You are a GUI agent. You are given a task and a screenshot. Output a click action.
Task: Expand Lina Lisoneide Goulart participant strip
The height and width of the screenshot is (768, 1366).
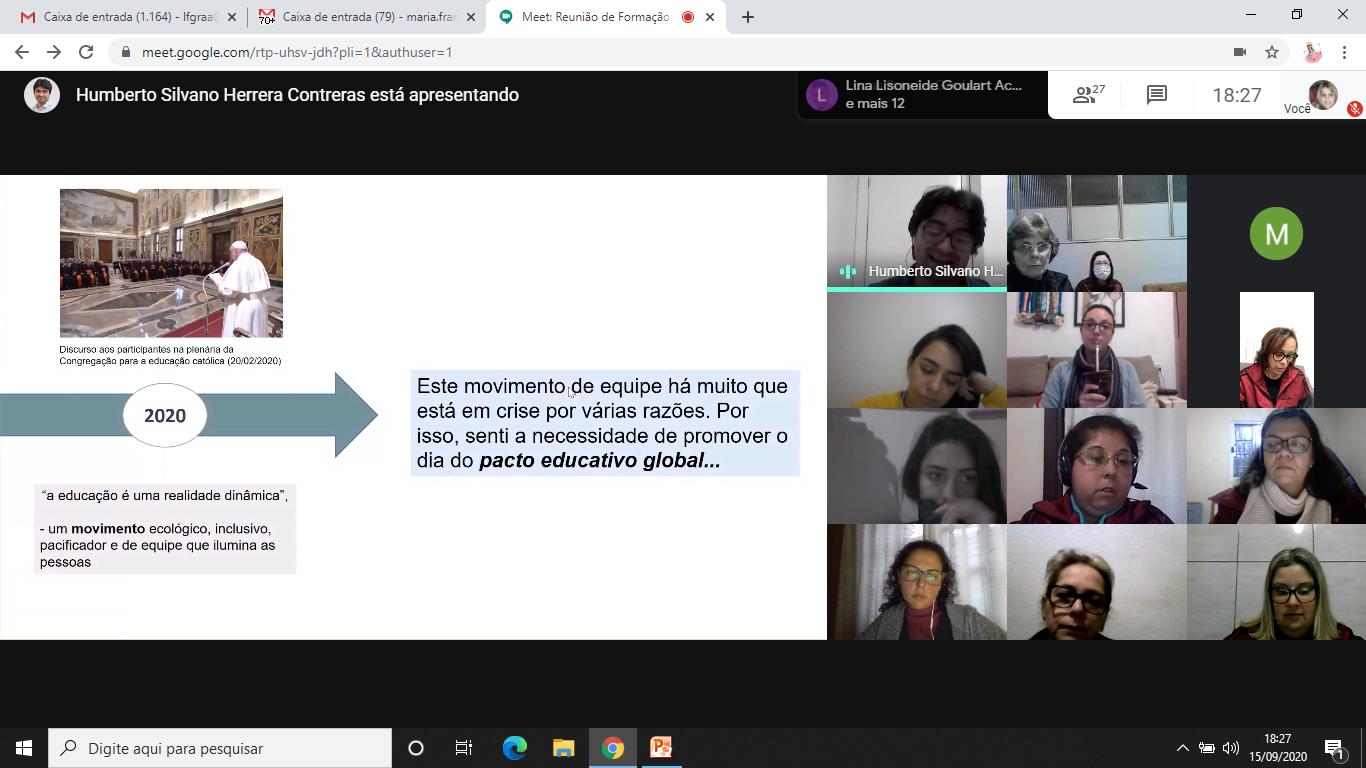pyautogui.click(x=922, y=95)
